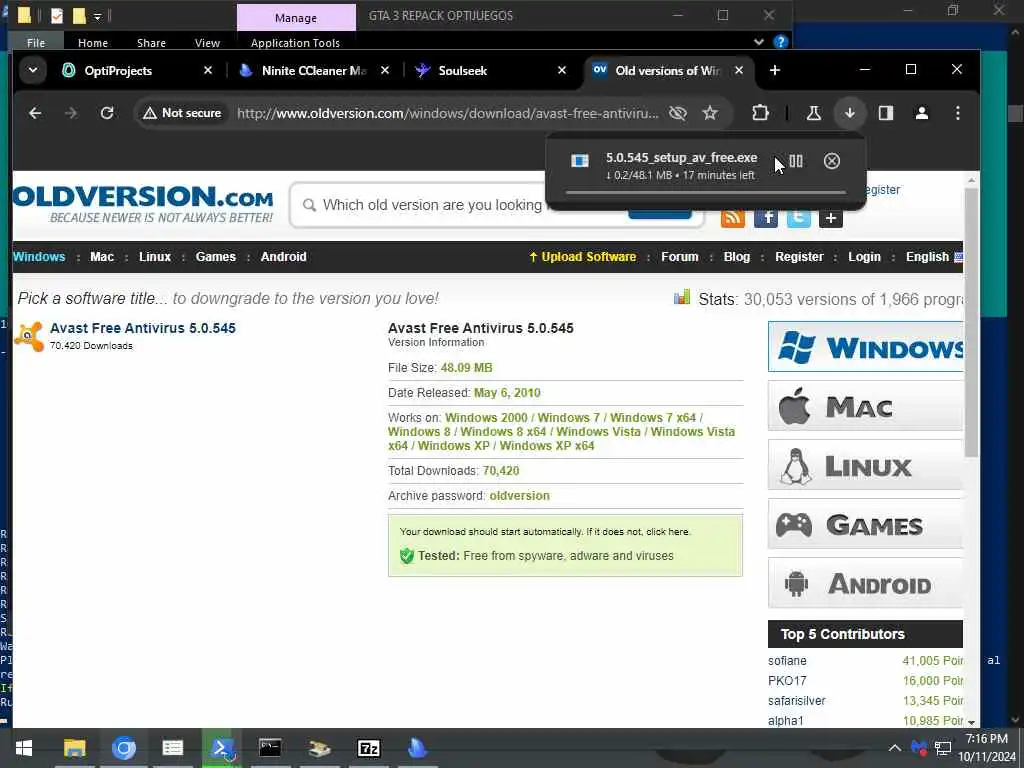The height and width of the screenshot is (768, 1024).
Task: Click contributor PKO17
Action: [x=787, y=680]
